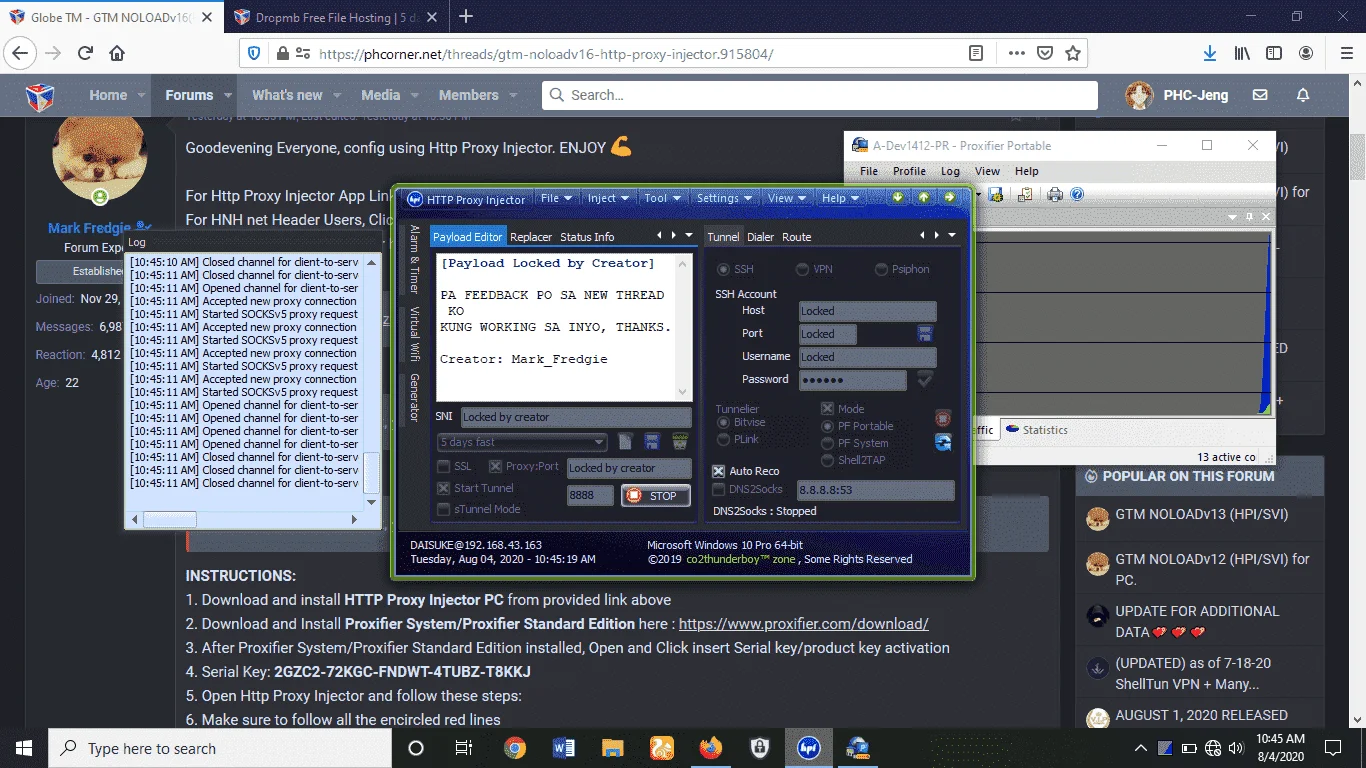Toggle the Start Tunnel checkbox
1366x768 pixels.
click(444, 488)
